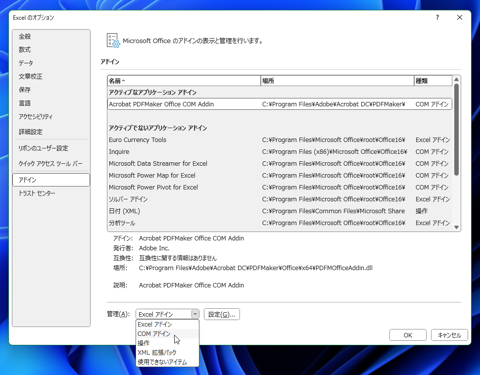
Task: Select Acrobat PDFMaker Office COM Addin row
Action: pos(280,104)
